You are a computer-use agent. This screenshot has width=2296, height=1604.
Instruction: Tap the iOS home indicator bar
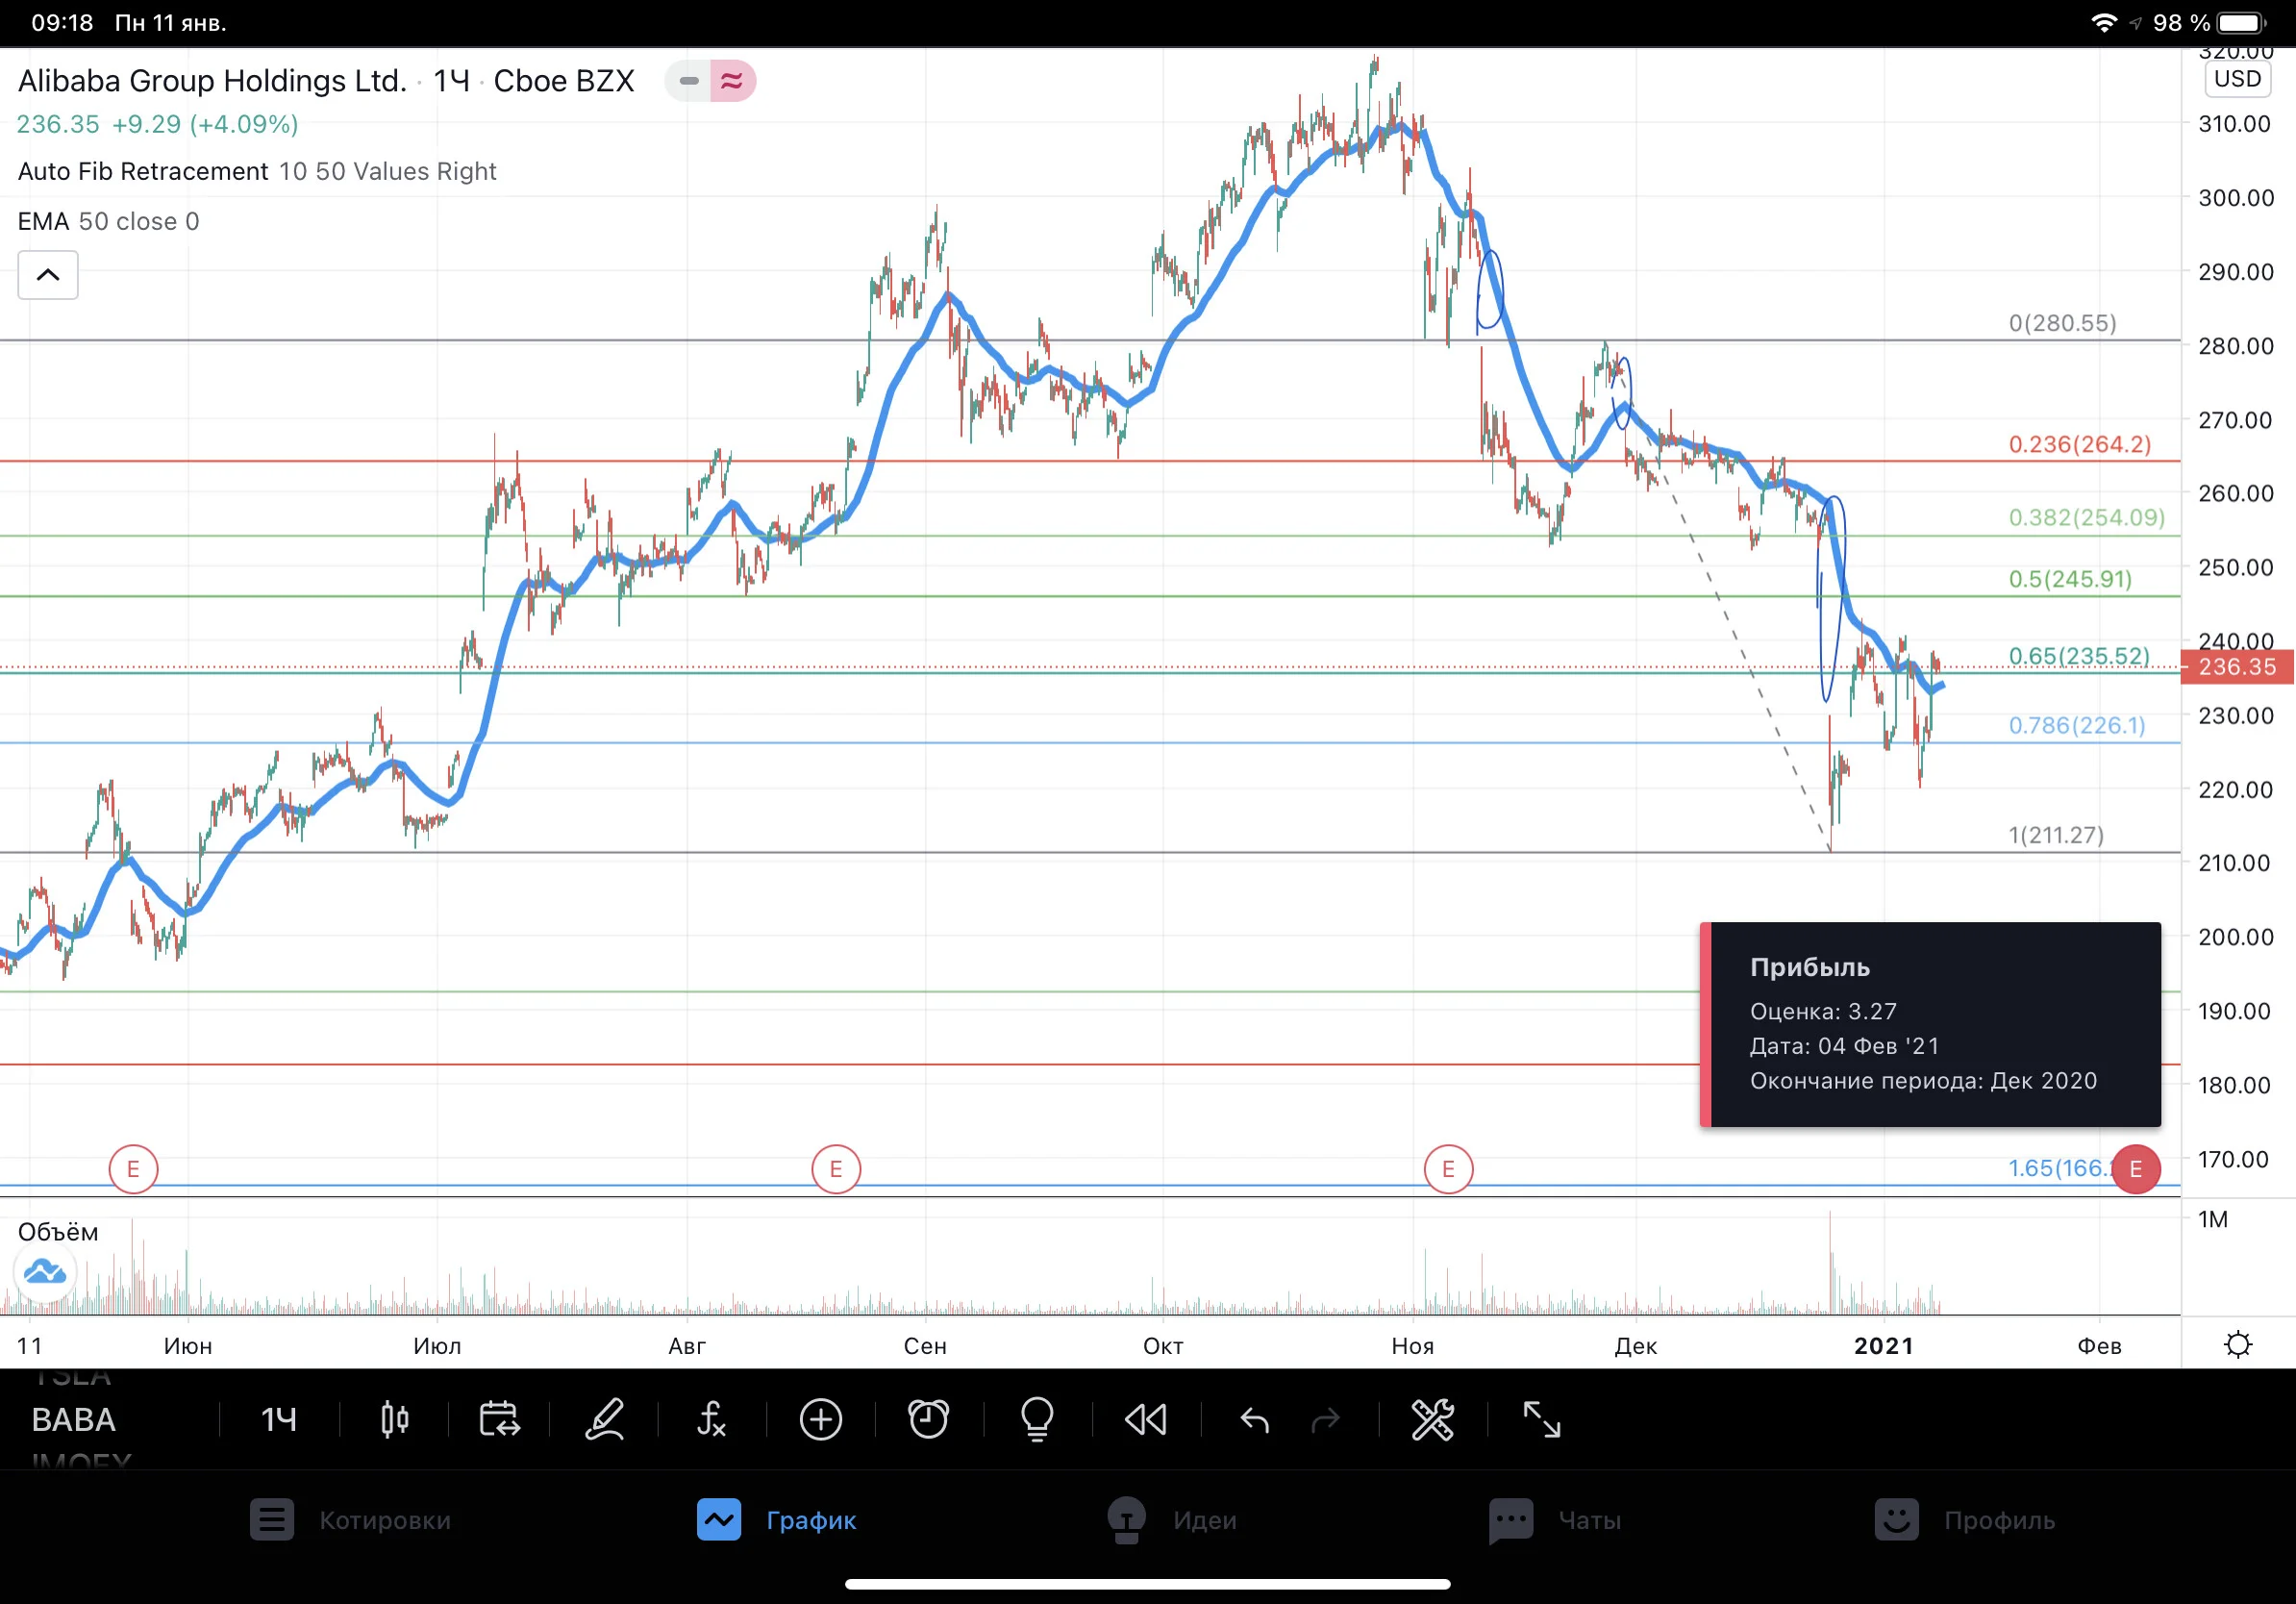[x=1148, y=1584]
